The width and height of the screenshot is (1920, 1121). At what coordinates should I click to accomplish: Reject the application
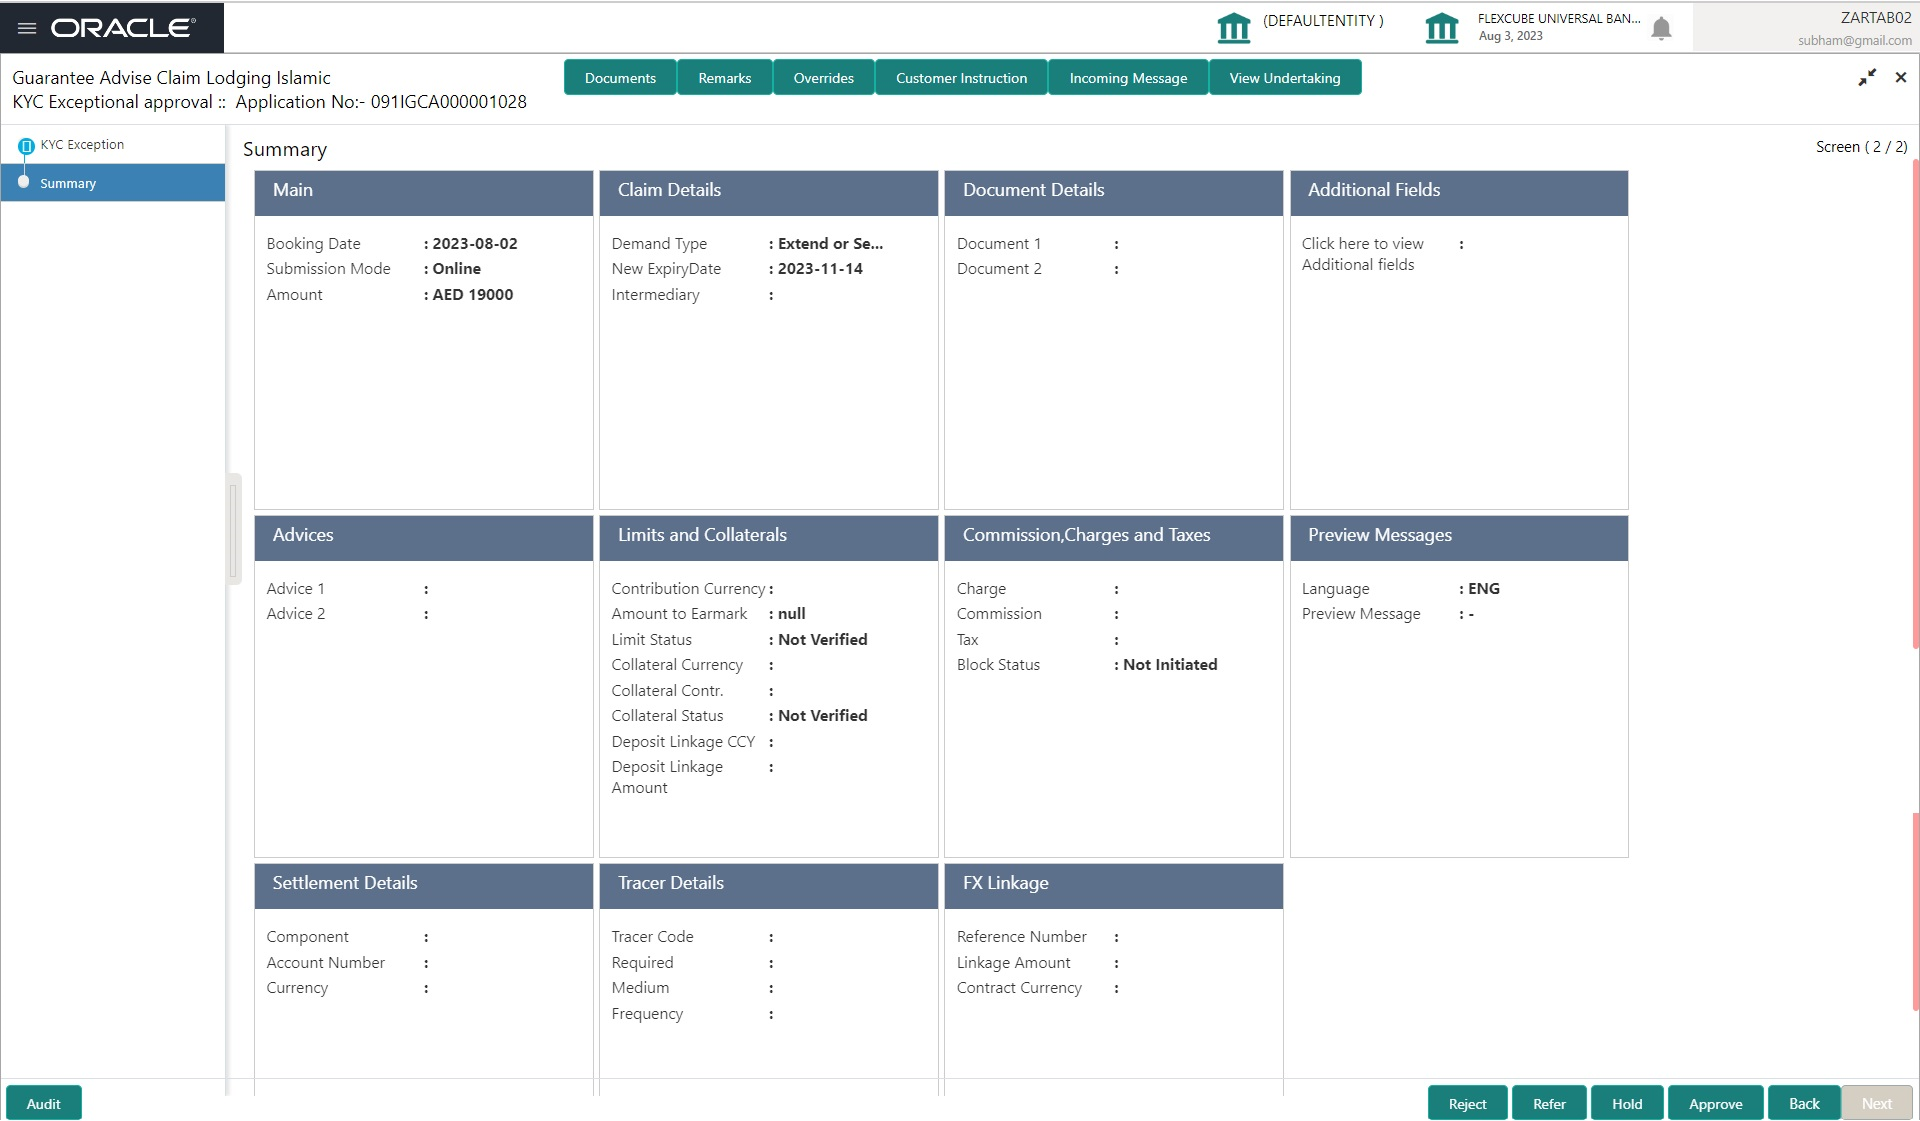click(1467, 1104)
